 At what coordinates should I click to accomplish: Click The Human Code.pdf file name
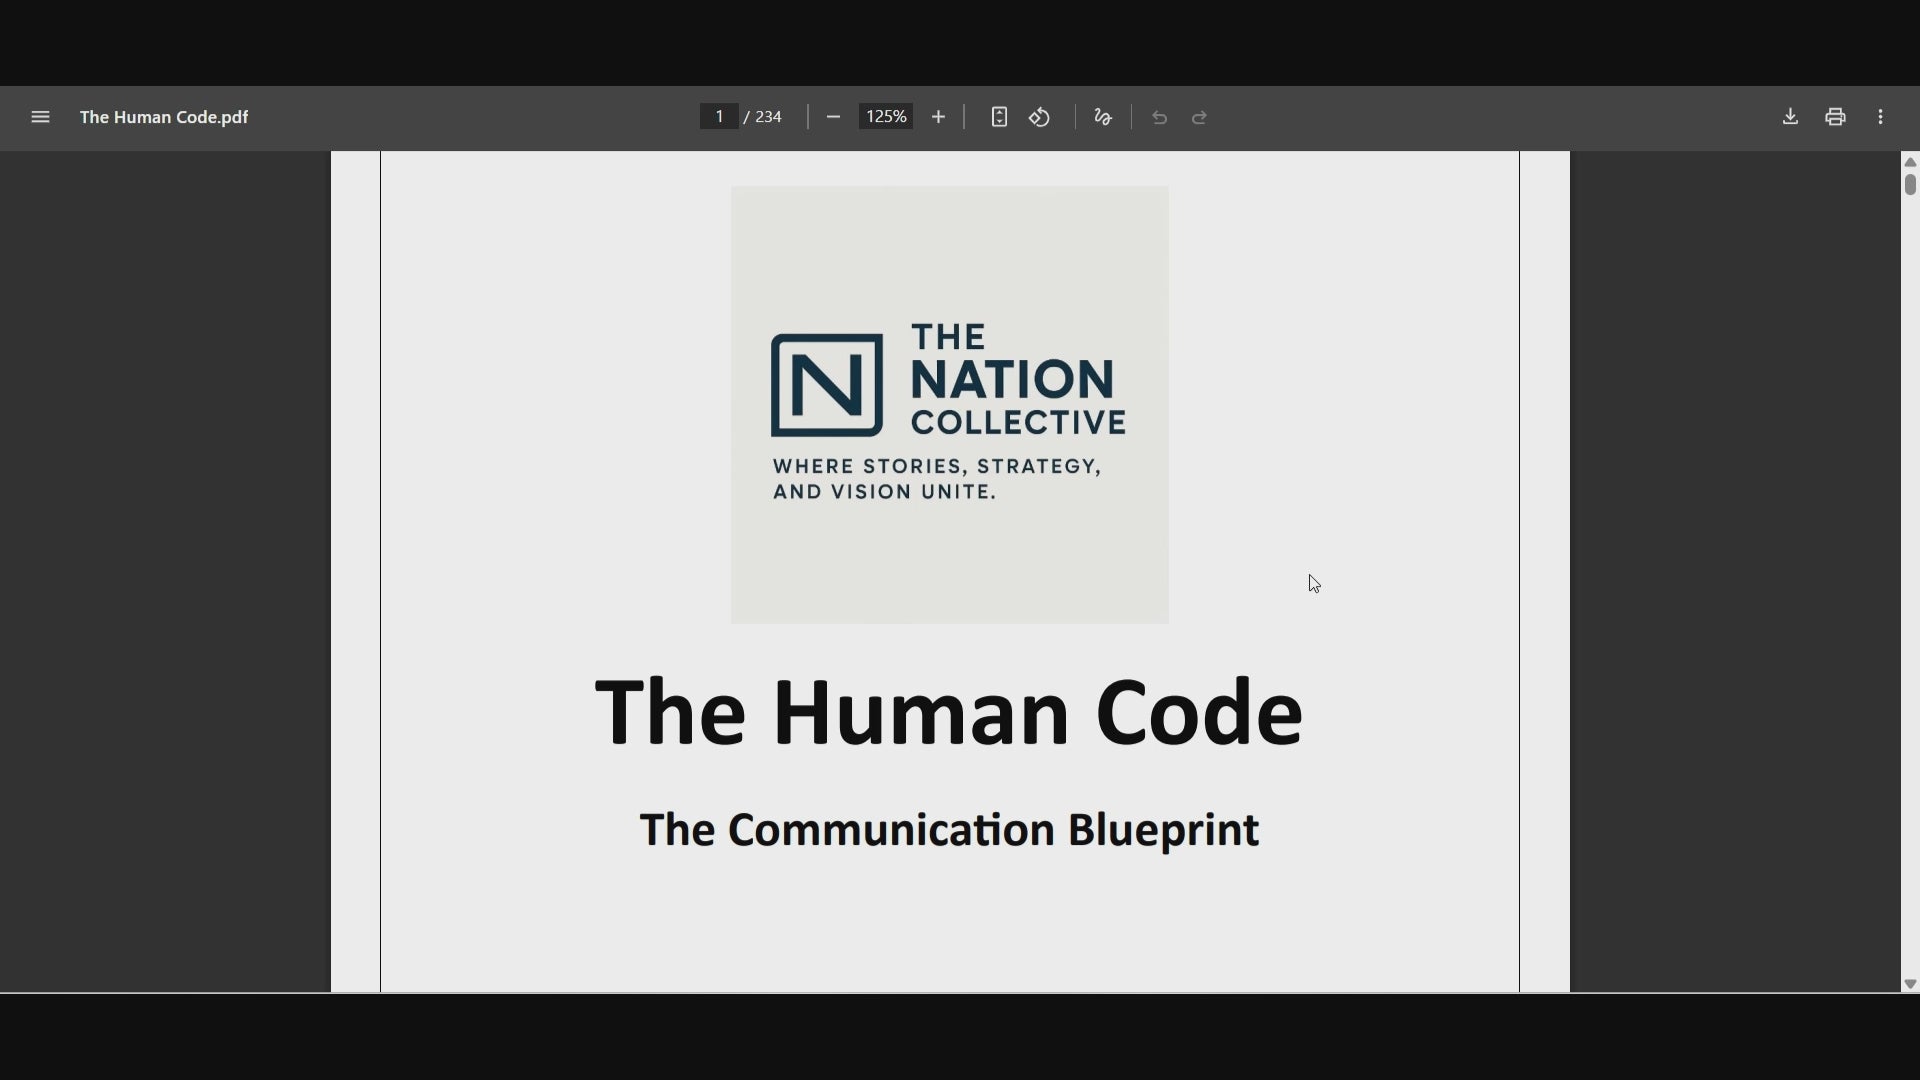164,117
